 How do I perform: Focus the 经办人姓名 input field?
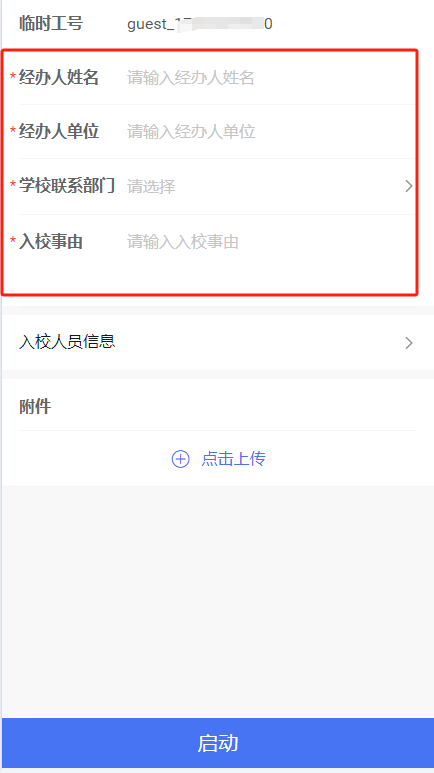(x=270, y=77)
